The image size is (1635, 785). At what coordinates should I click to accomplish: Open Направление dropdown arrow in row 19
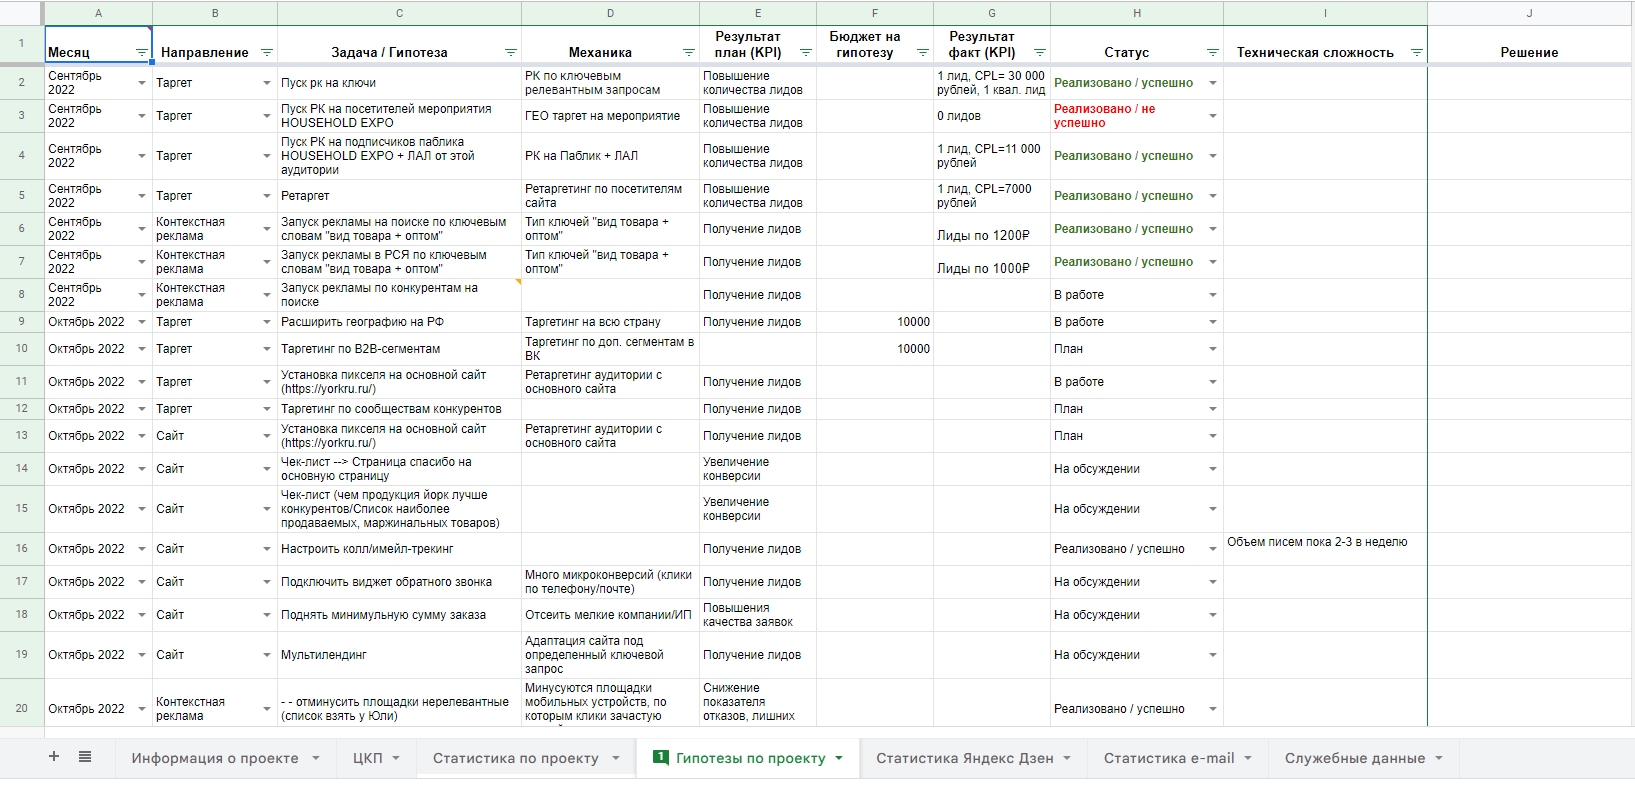tap(267, 655)
